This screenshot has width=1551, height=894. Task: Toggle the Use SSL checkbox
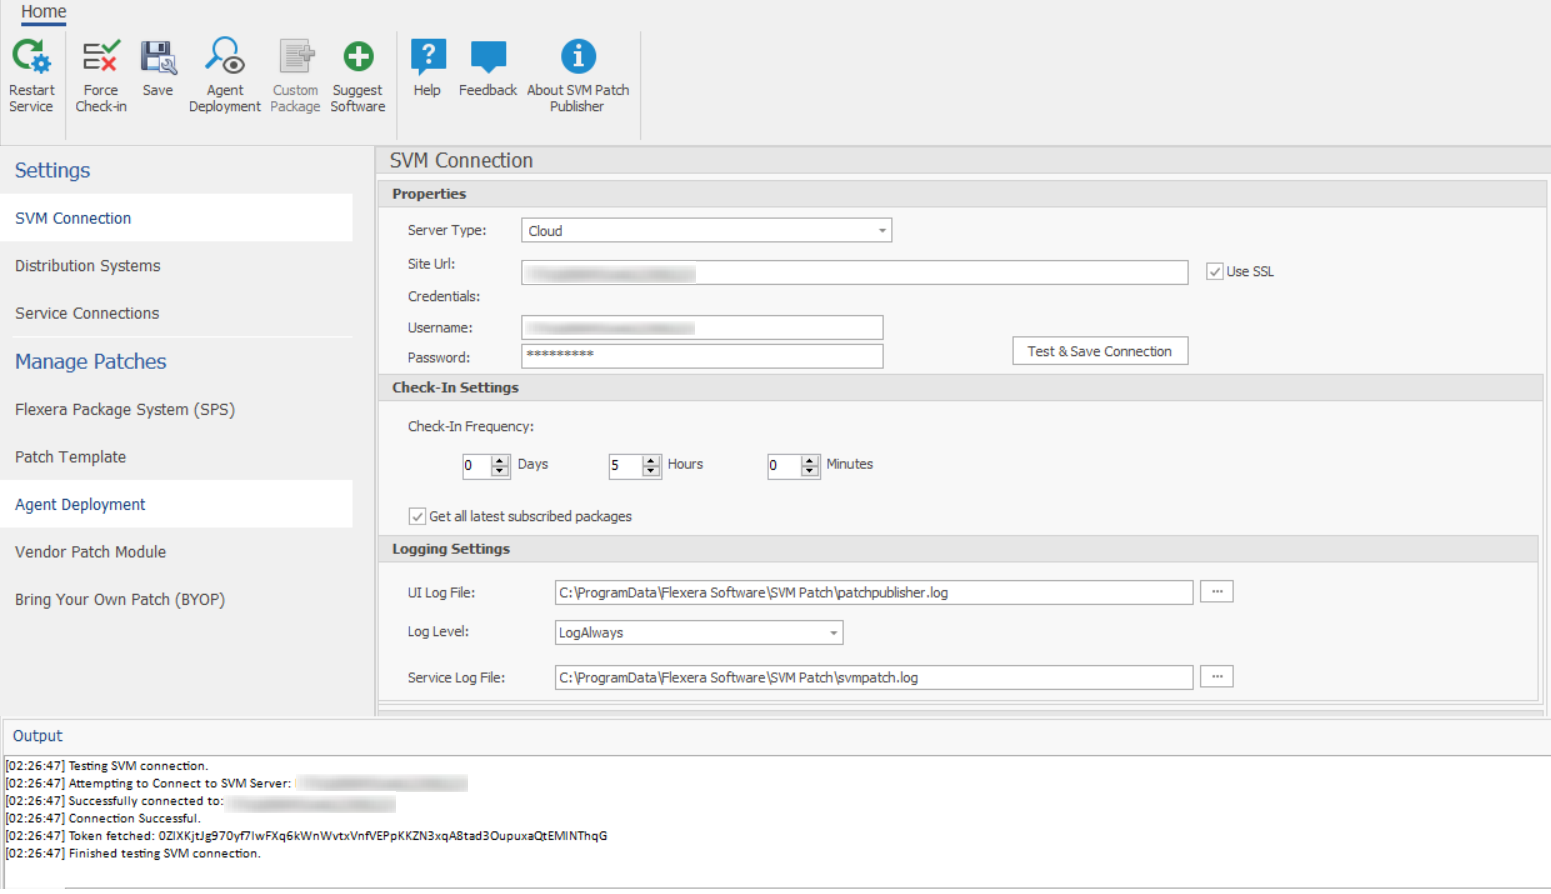[1215, 271]
